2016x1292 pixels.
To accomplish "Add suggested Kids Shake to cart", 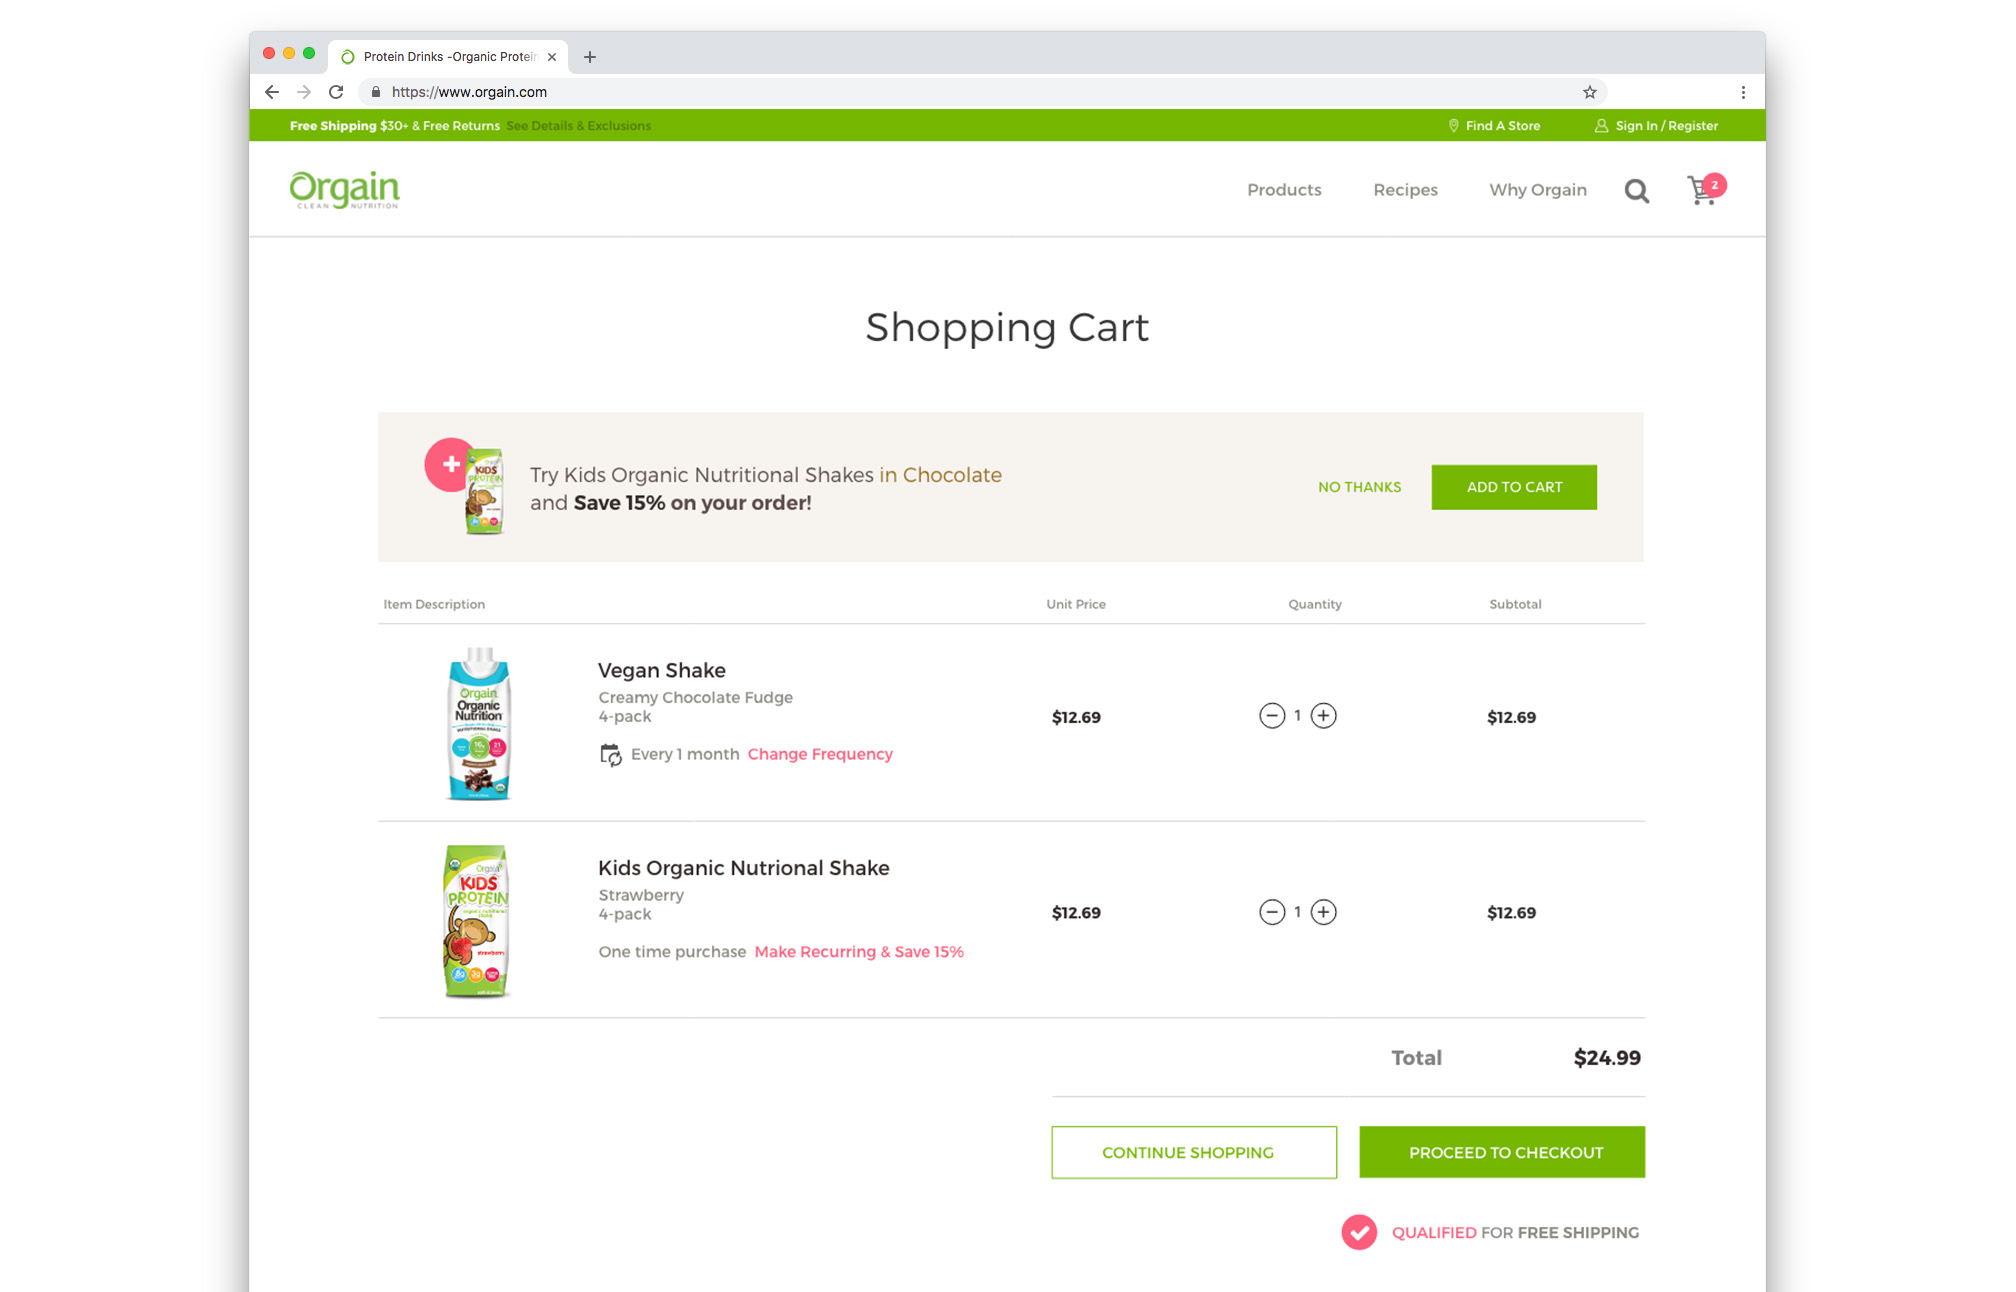I will 1513,487.
